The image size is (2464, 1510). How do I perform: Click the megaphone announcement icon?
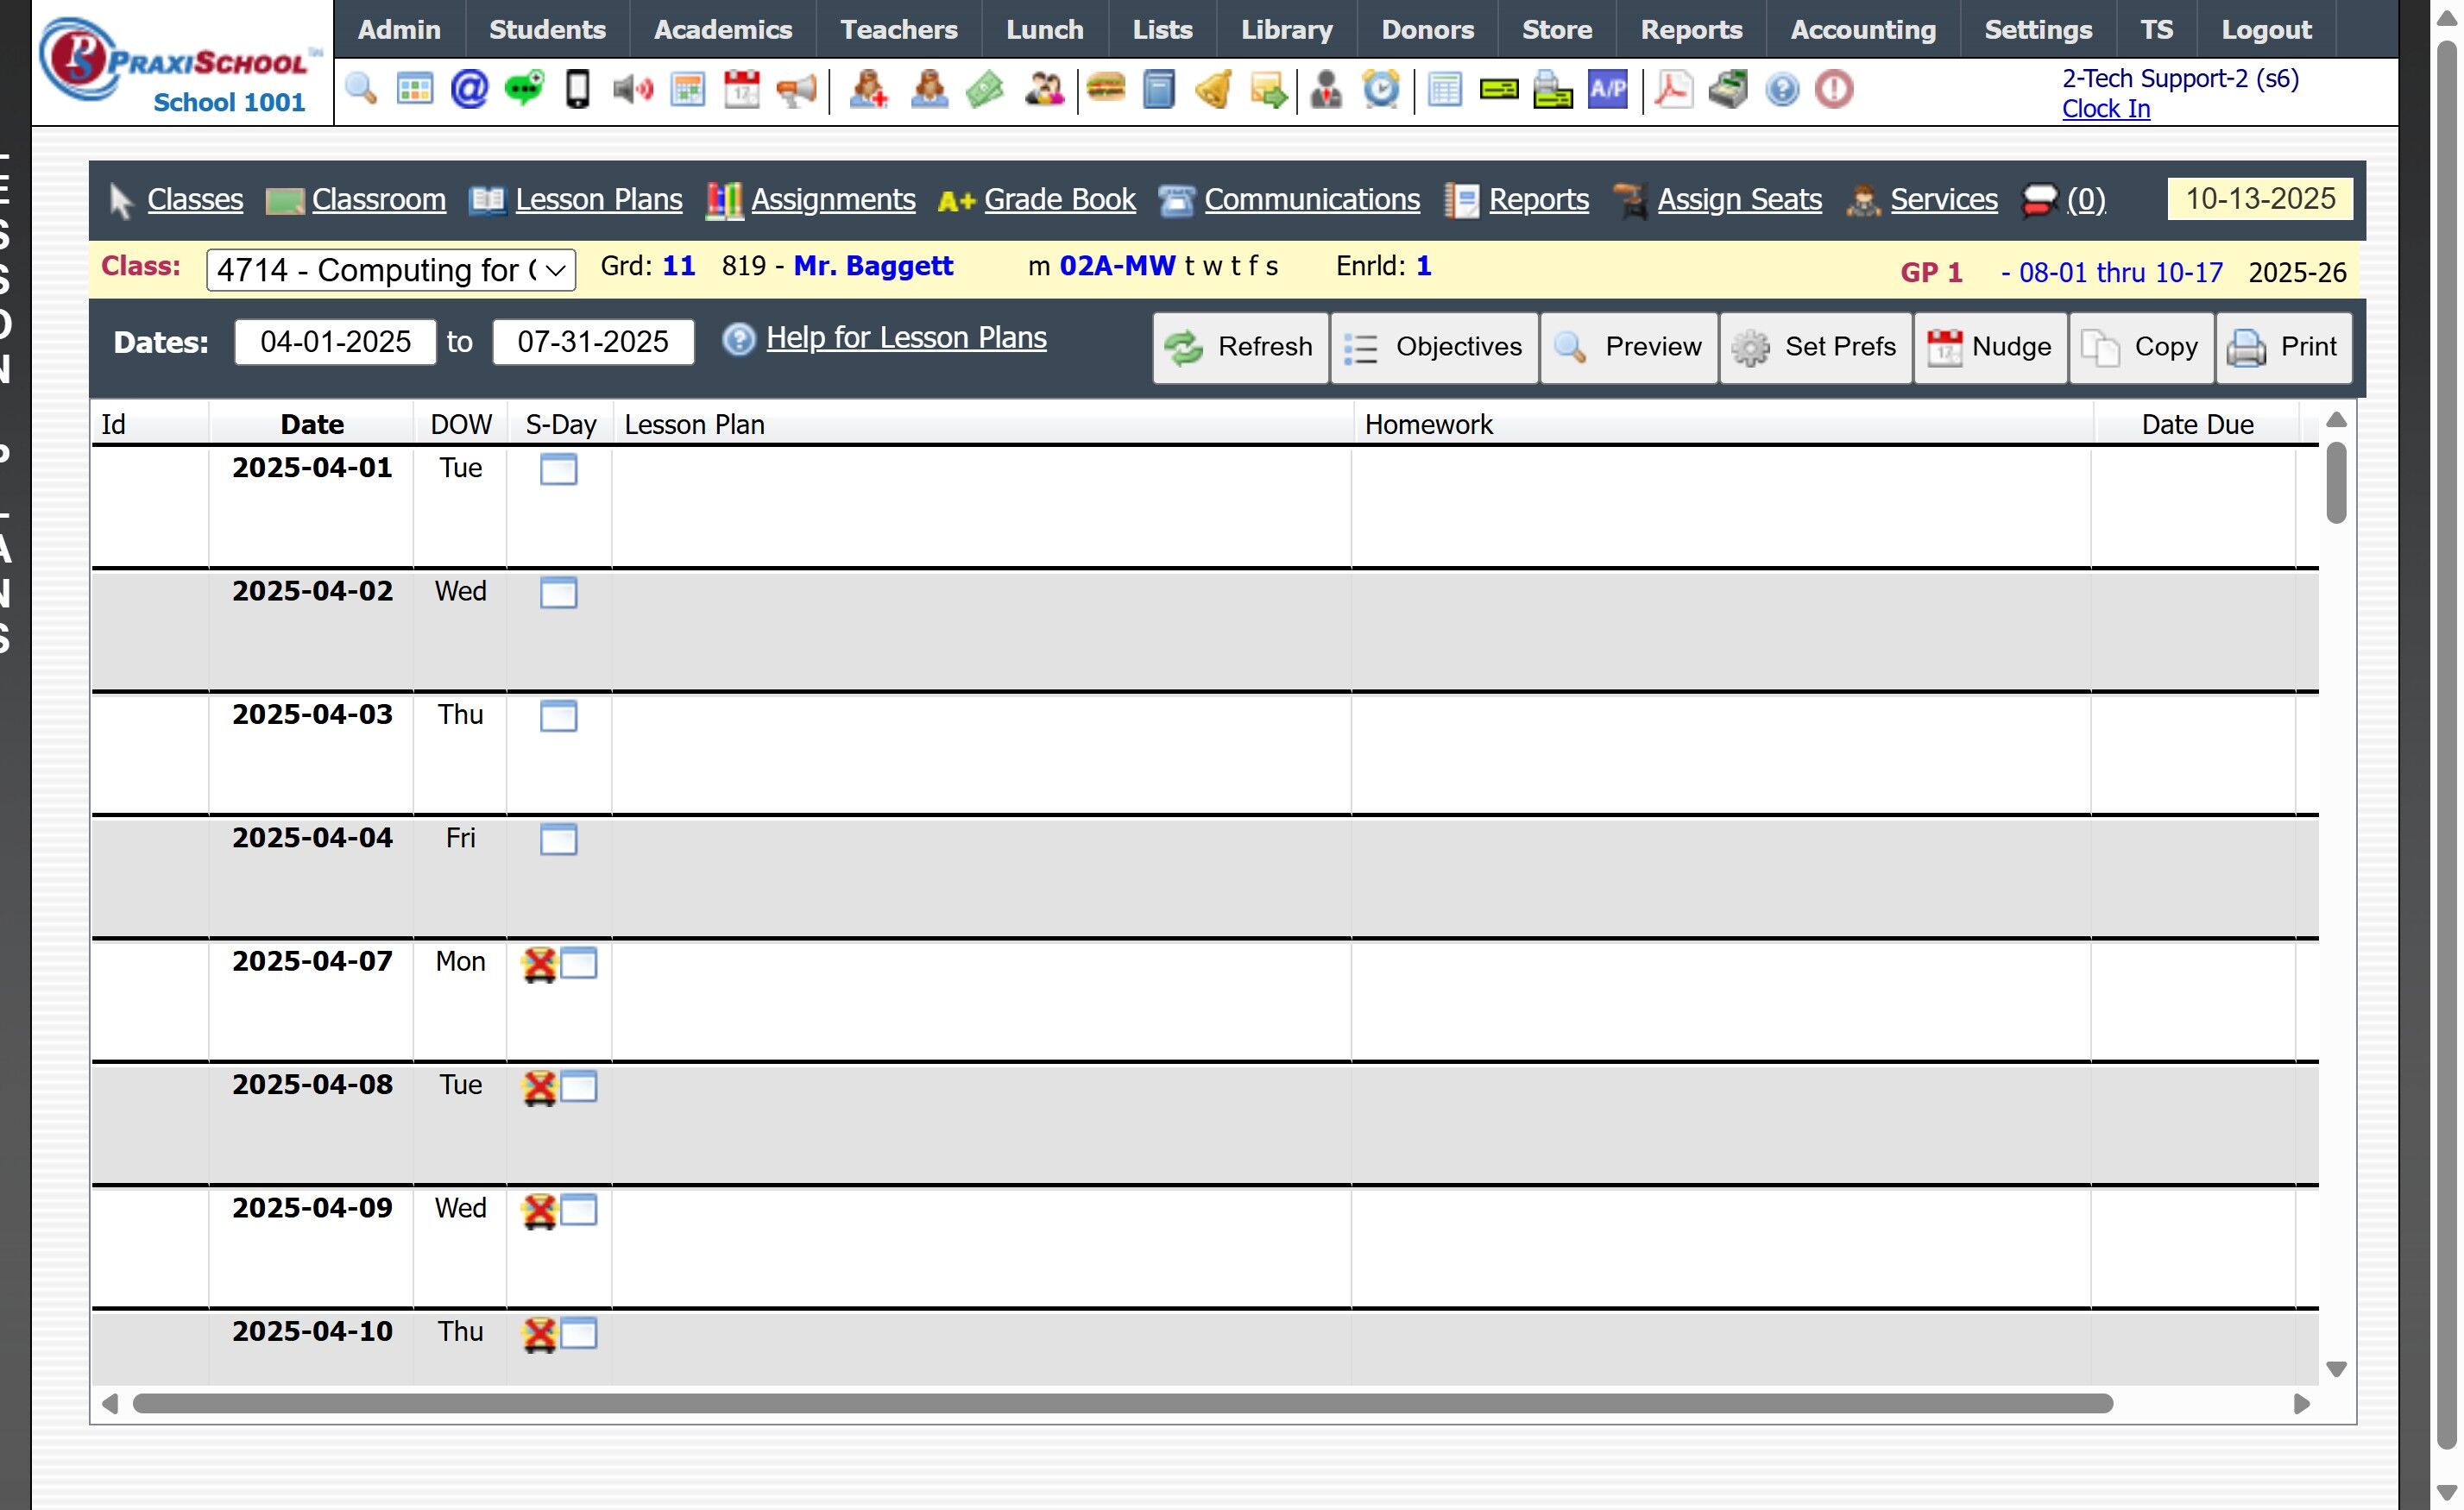tap(797, 90)
